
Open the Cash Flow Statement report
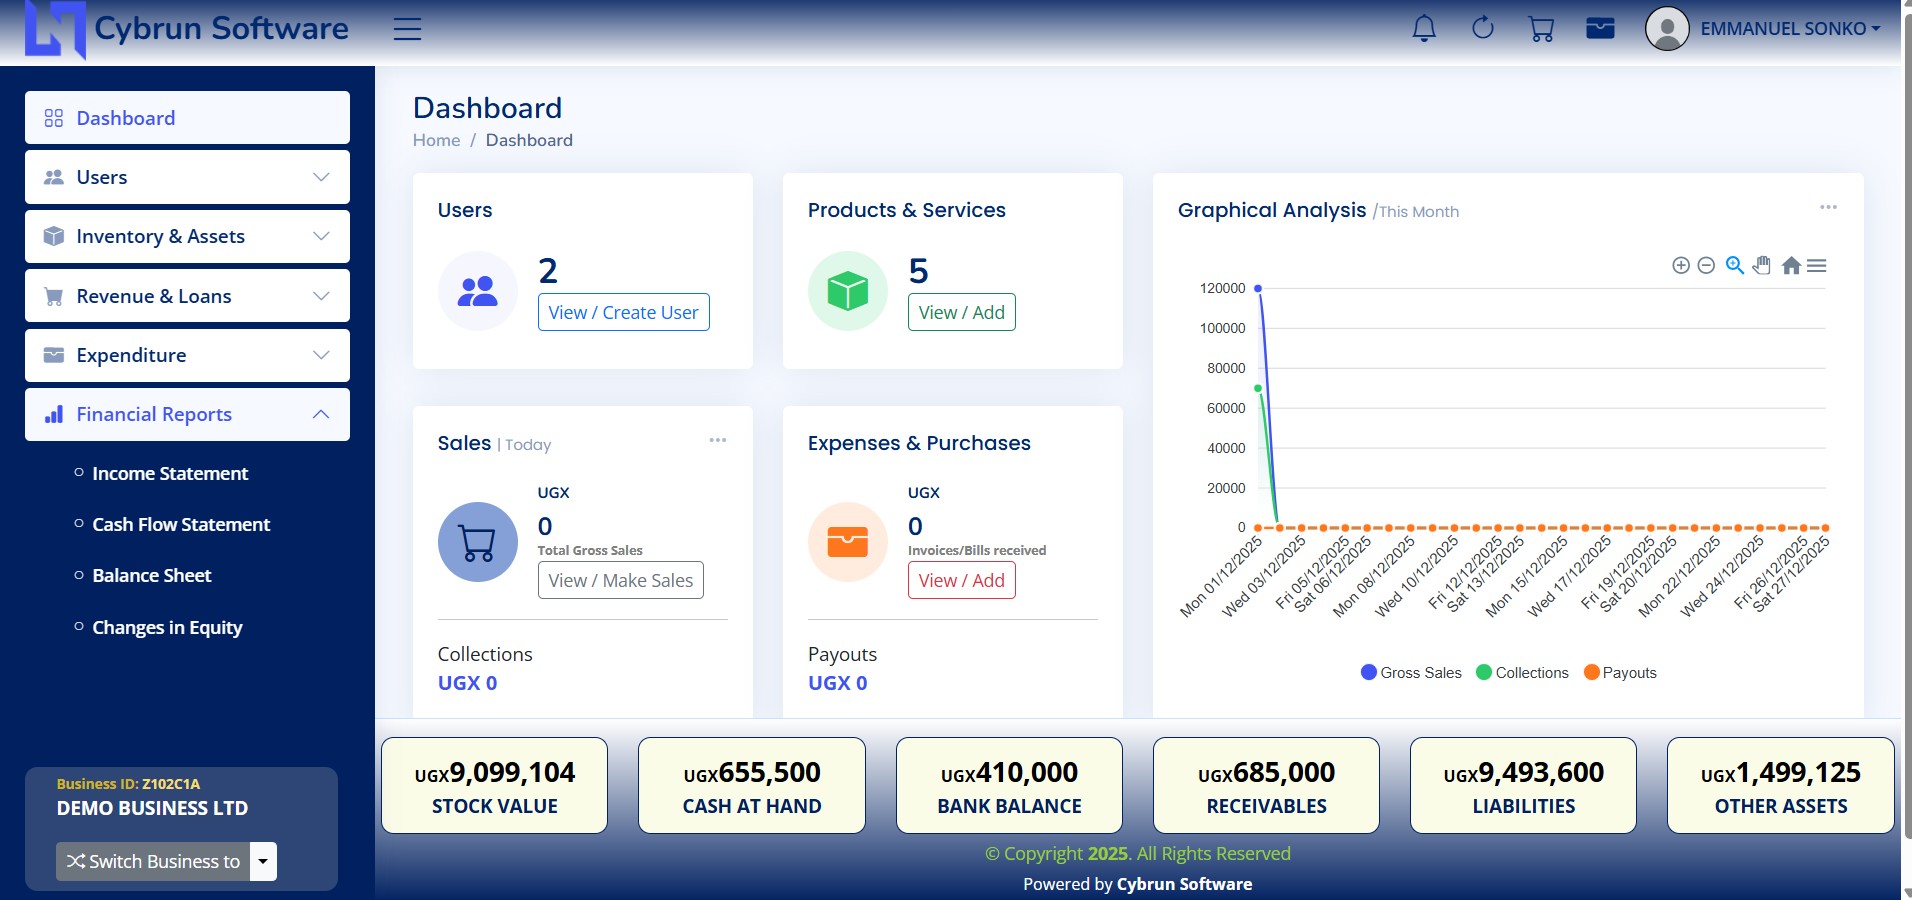(x=181, y=524)
